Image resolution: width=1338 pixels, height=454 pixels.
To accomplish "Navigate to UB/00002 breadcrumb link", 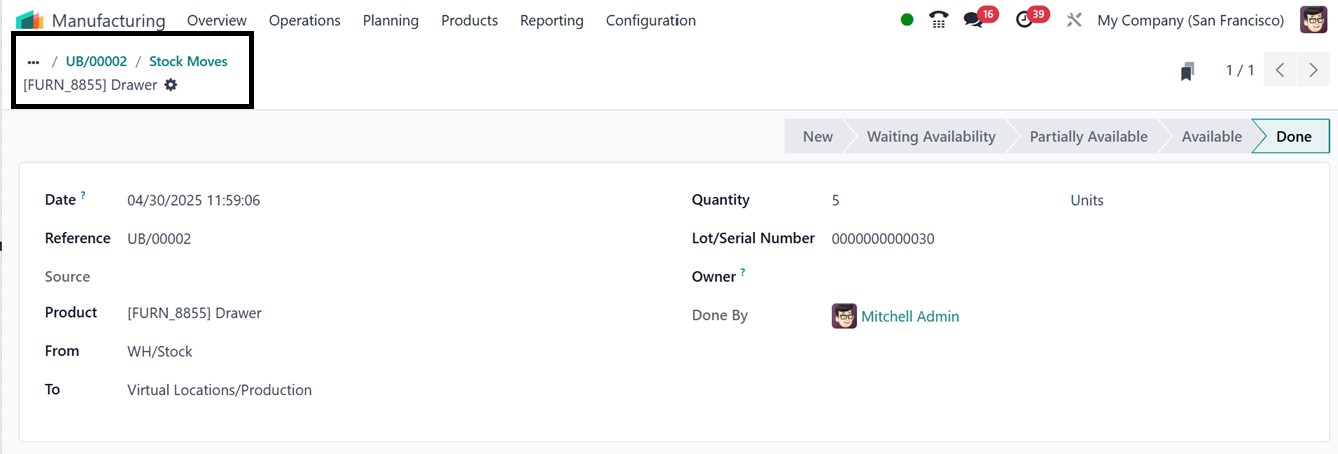I will [96, 61].
